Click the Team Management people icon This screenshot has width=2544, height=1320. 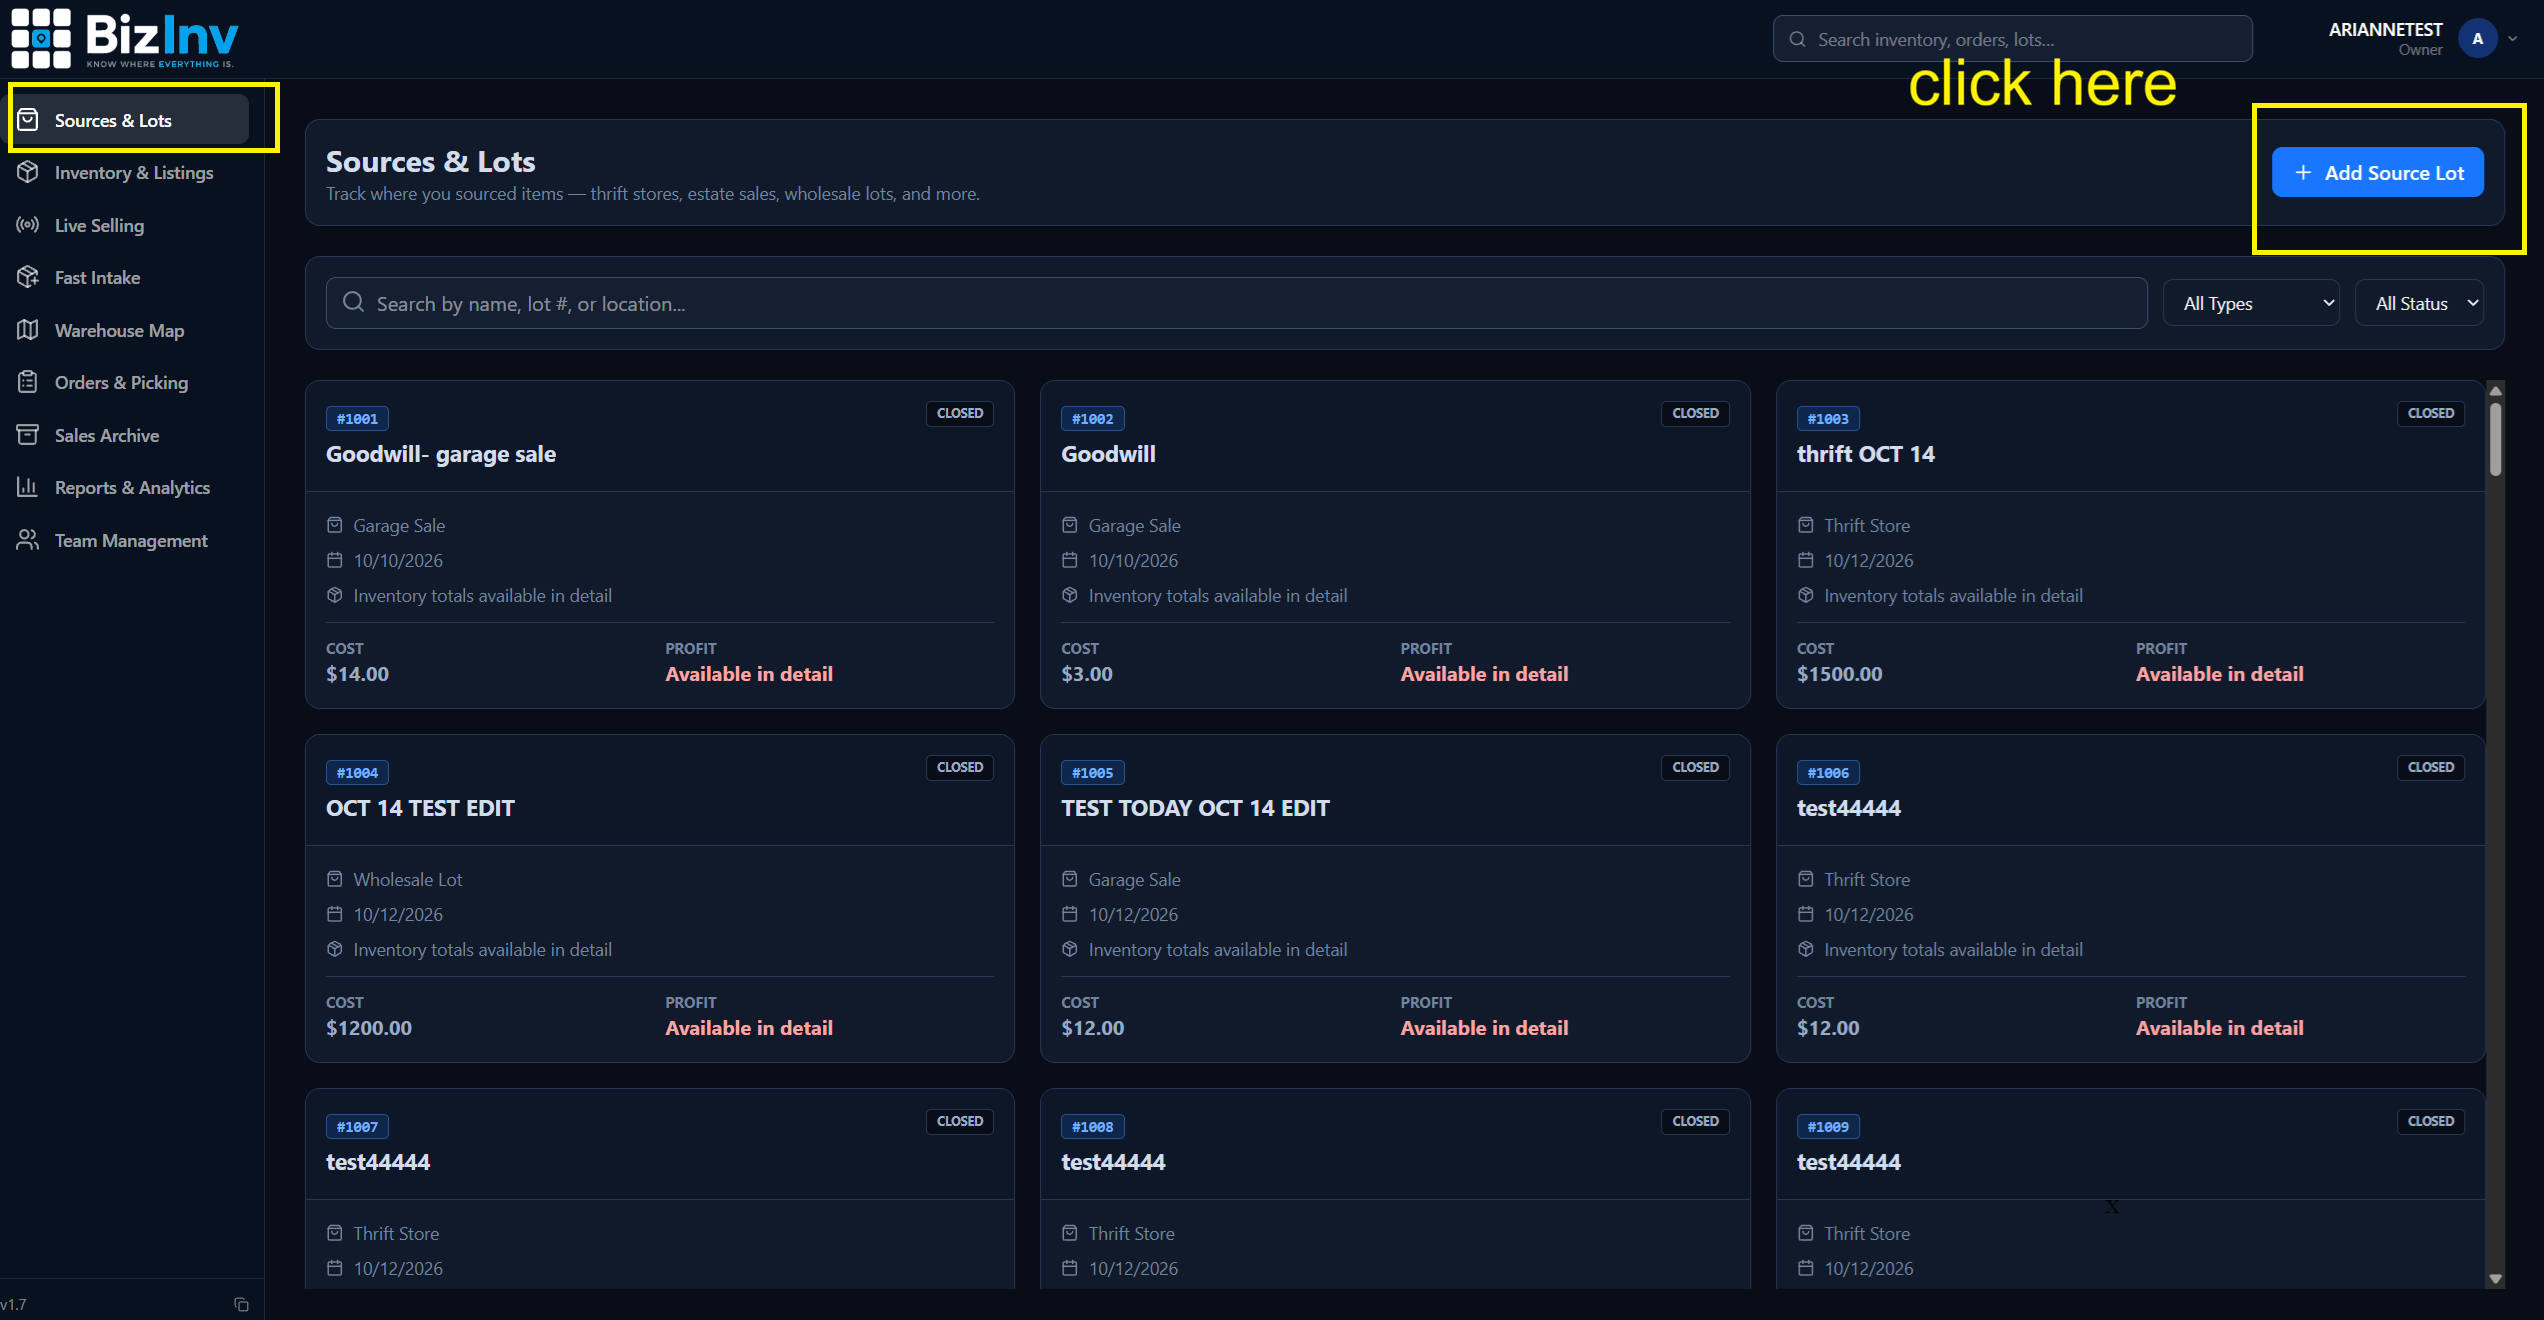(28, 540)
